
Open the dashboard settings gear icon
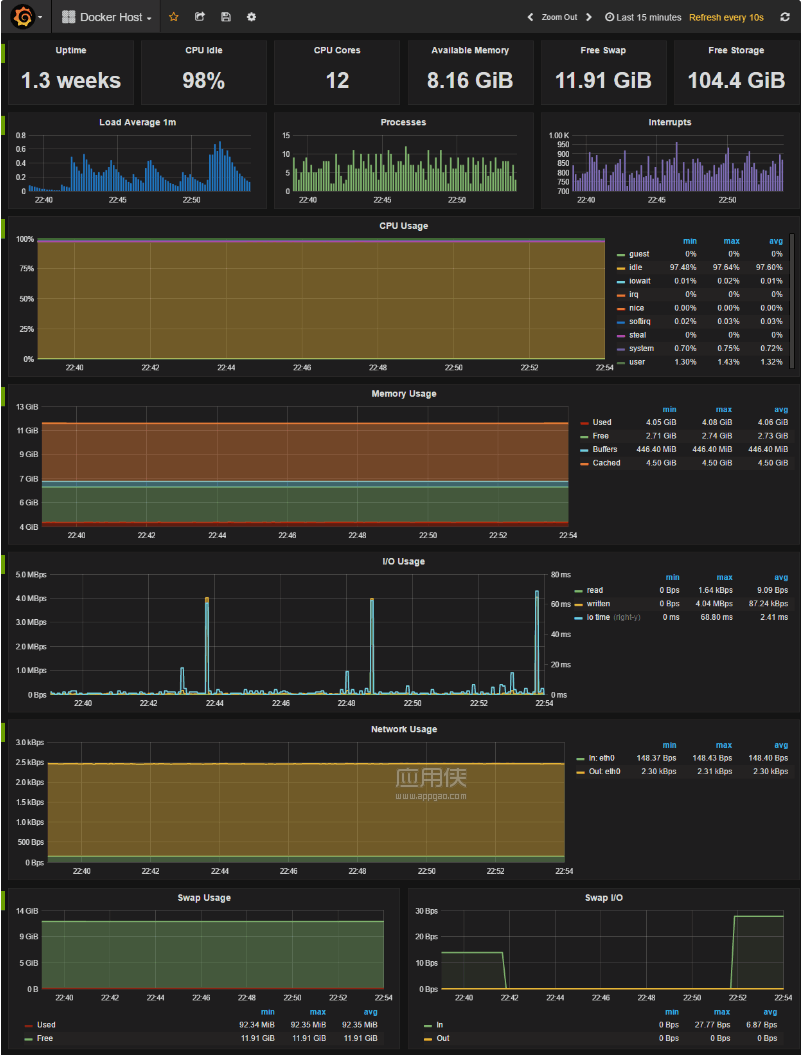(x=252, y=17)
